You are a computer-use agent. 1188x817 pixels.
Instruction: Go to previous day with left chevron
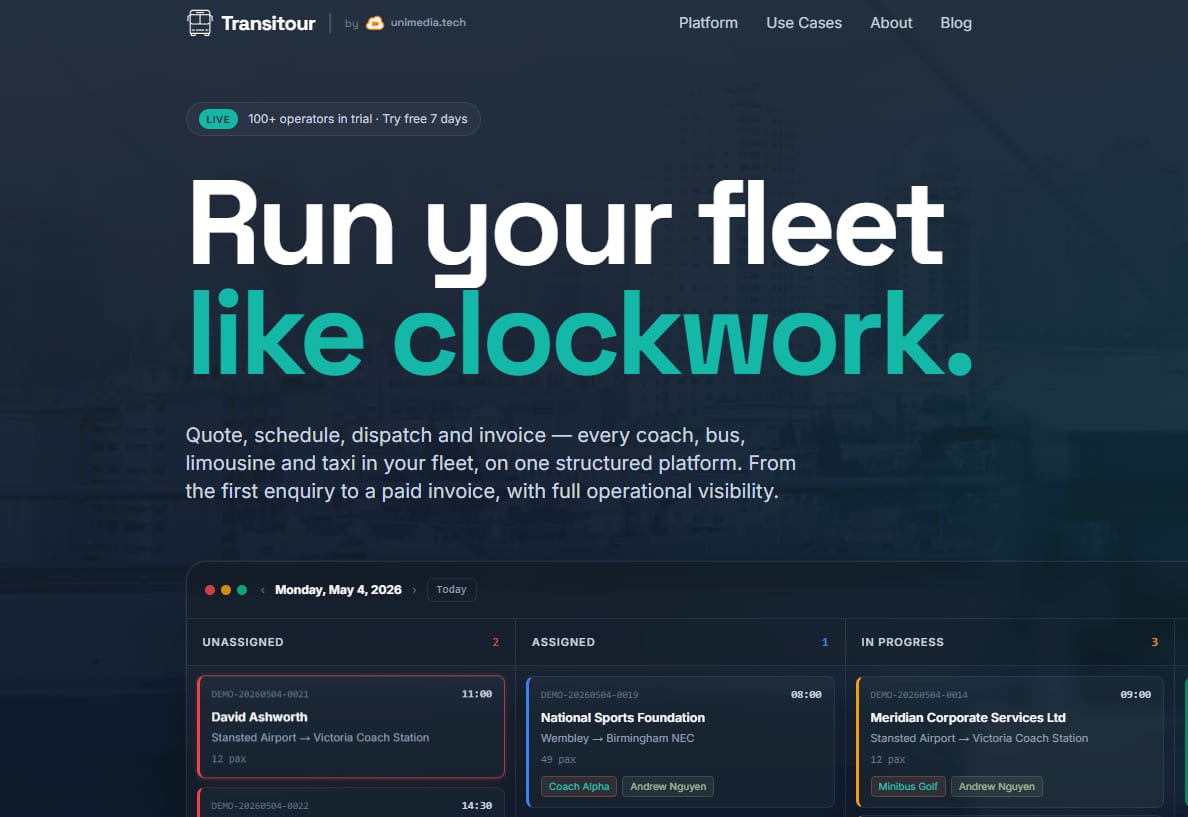pos(262,590)
